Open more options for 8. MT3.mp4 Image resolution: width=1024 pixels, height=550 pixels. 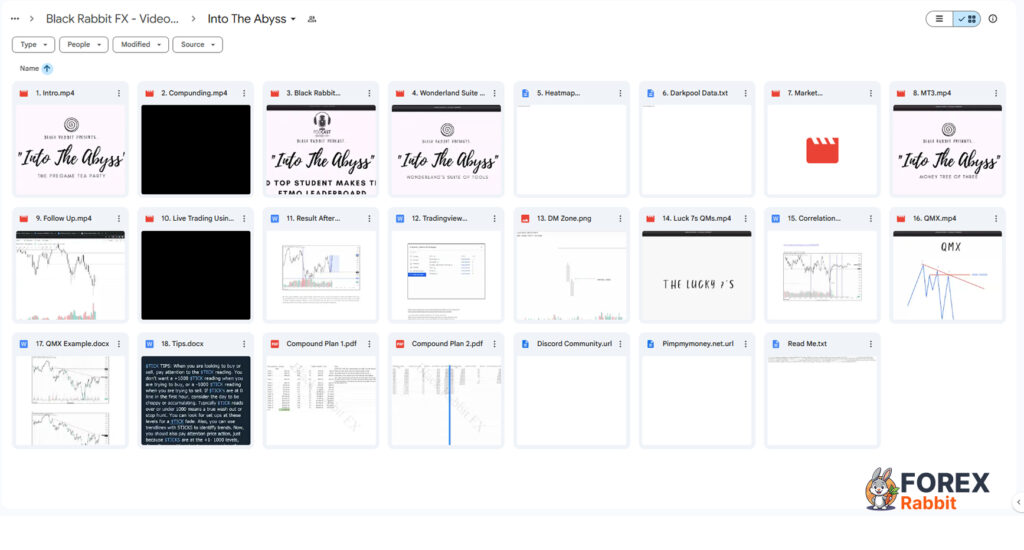pos(995,93)
